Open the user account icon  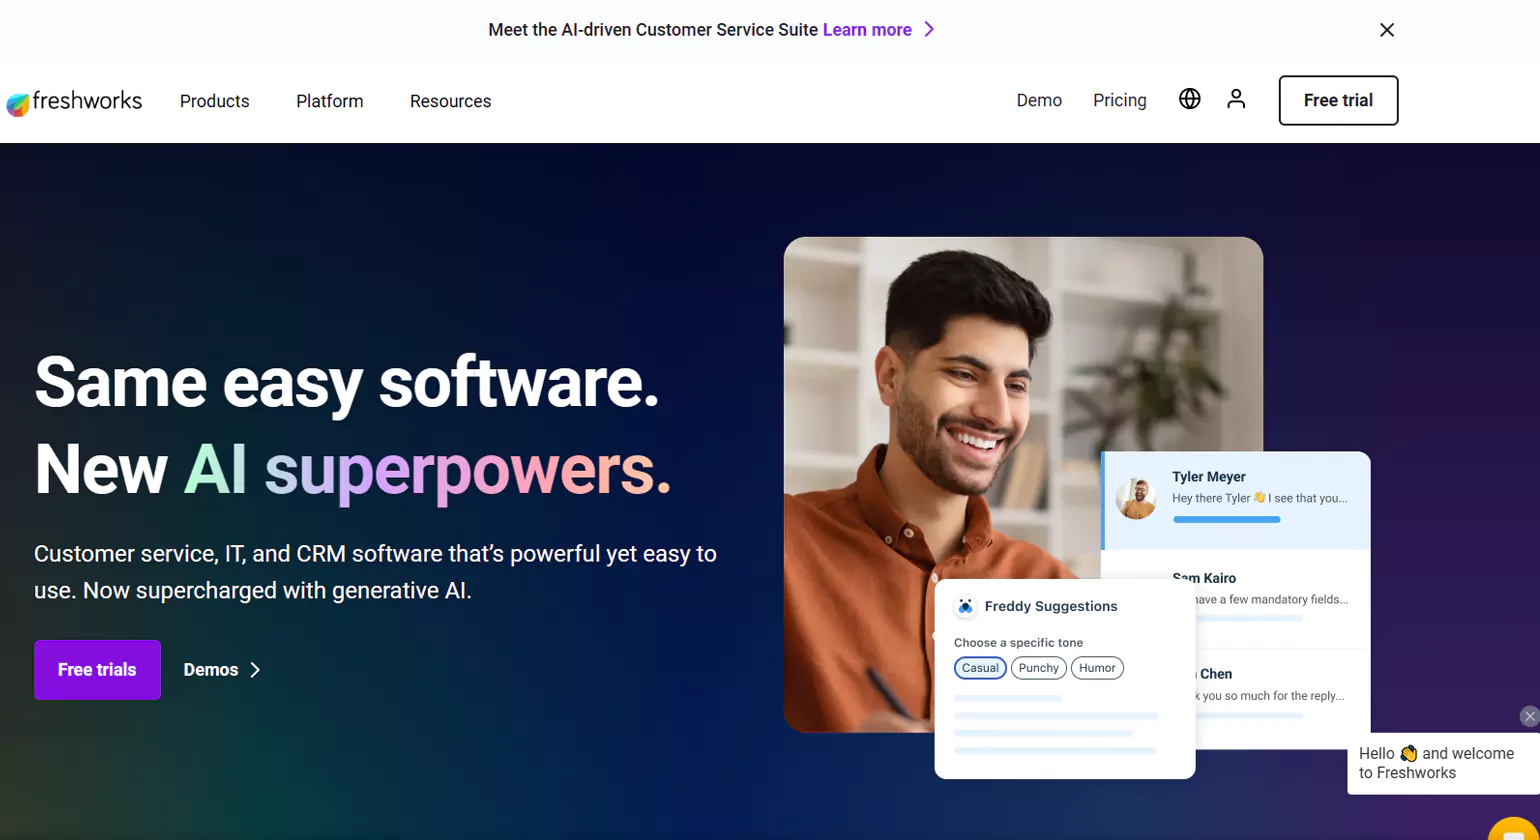click(x=1236, y=99)
